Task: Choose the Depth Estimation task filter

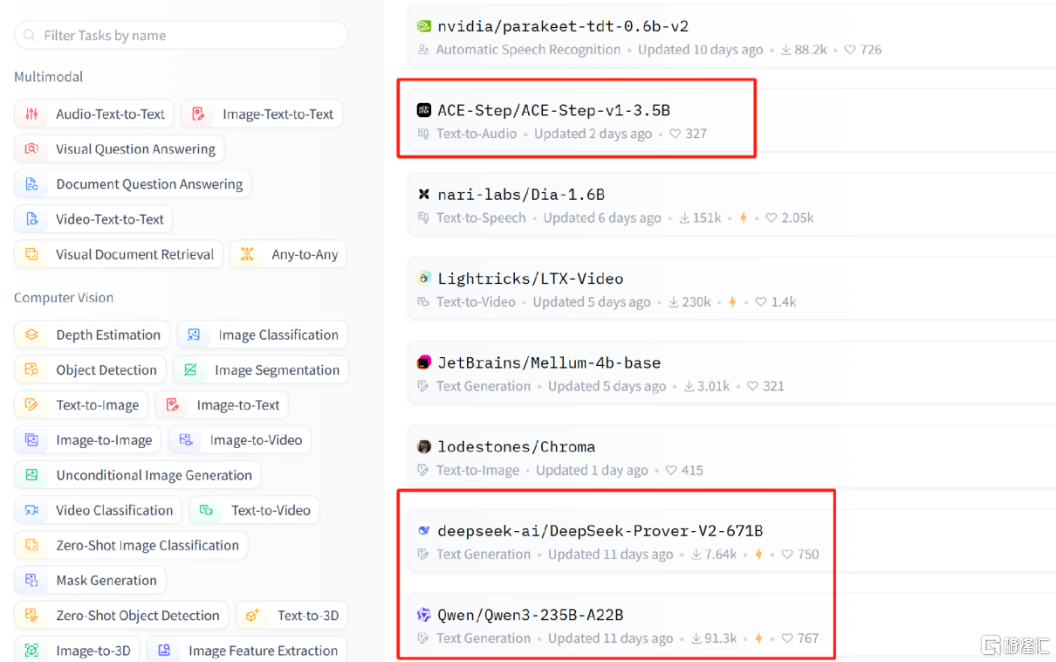Action: tap(92, 335)
